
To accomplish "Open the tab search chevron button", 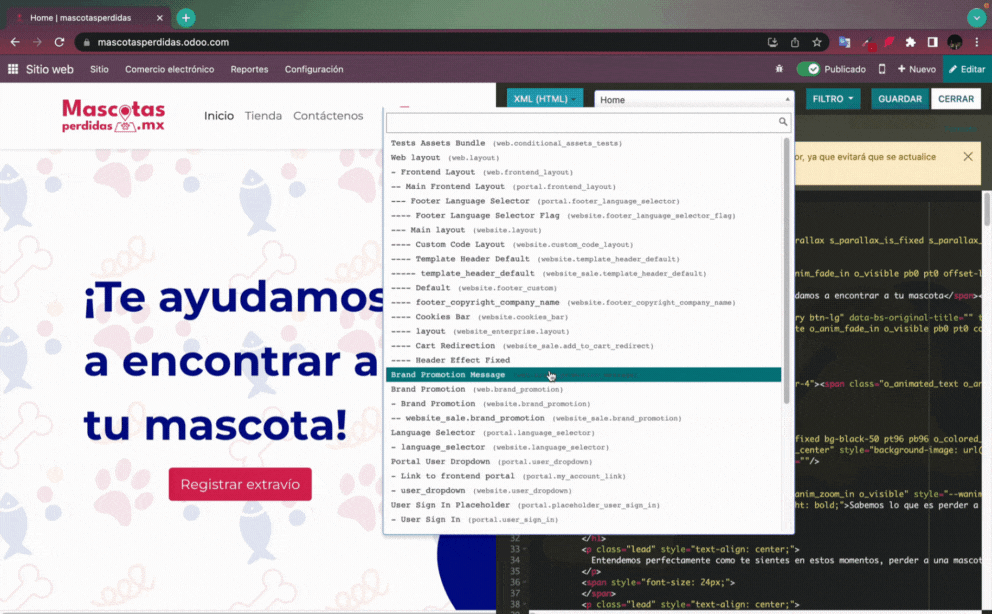I will click(x=976, y=18).
